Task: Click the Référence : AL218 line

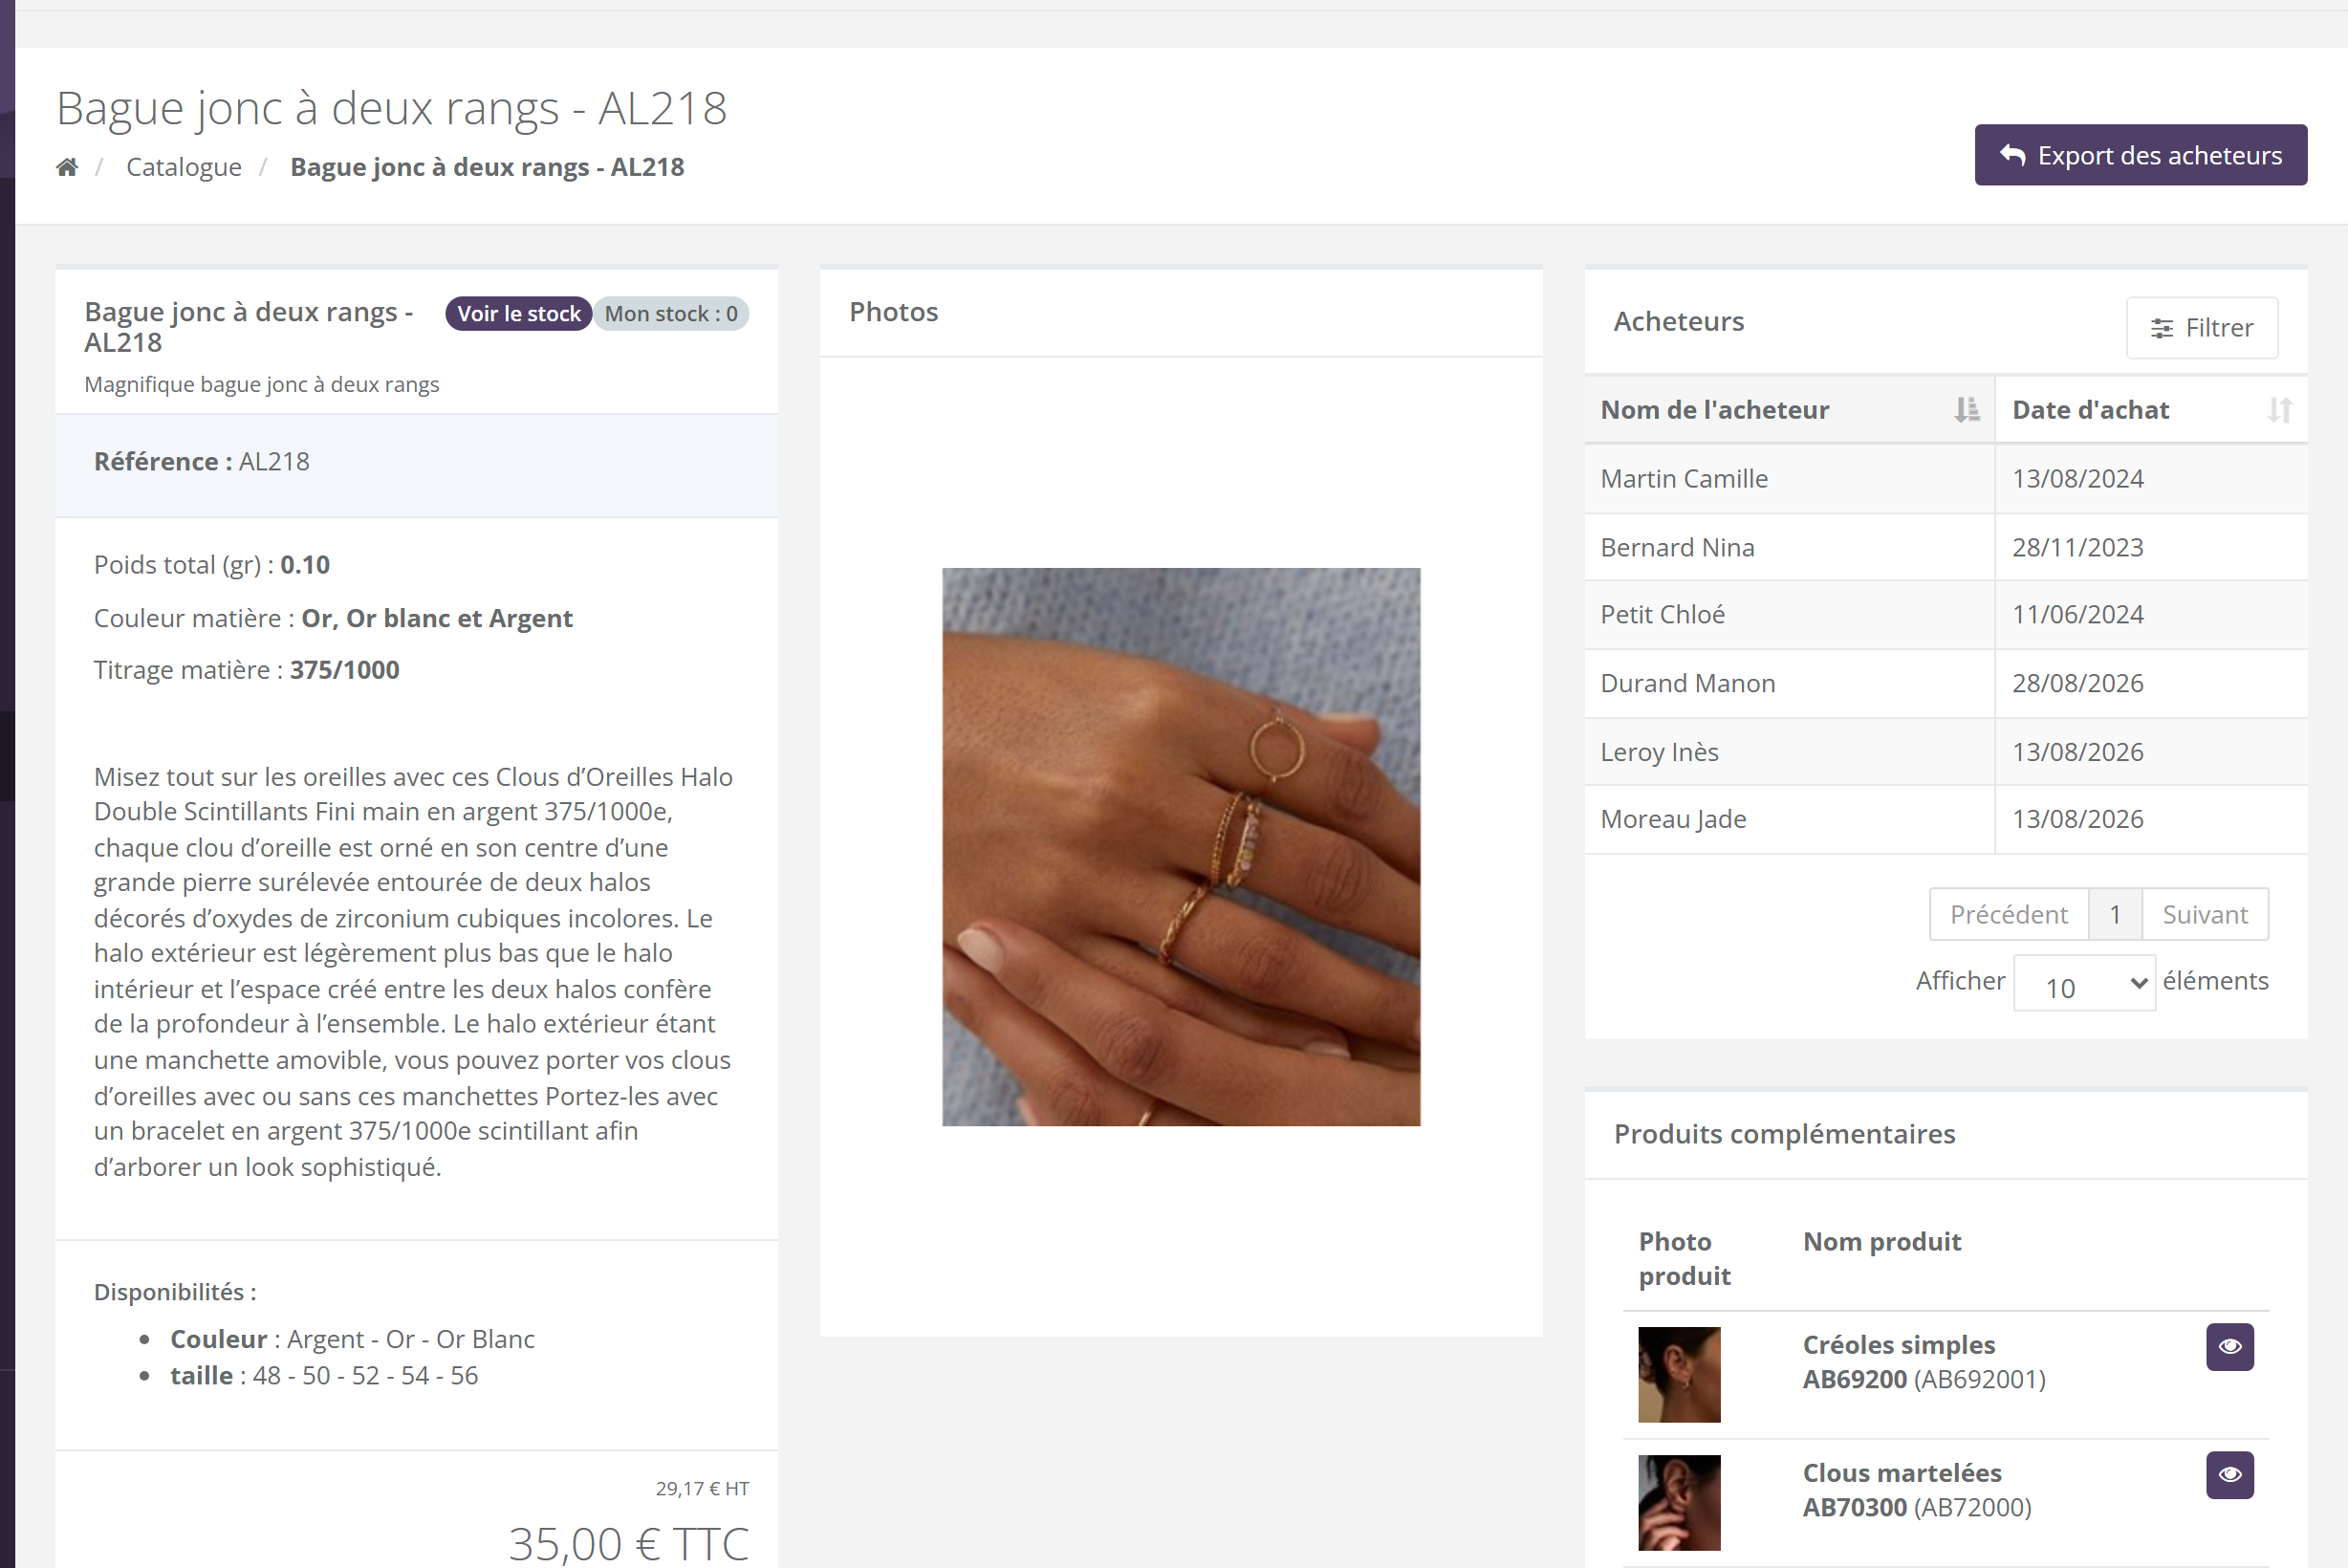Action: tap(202, 462)
